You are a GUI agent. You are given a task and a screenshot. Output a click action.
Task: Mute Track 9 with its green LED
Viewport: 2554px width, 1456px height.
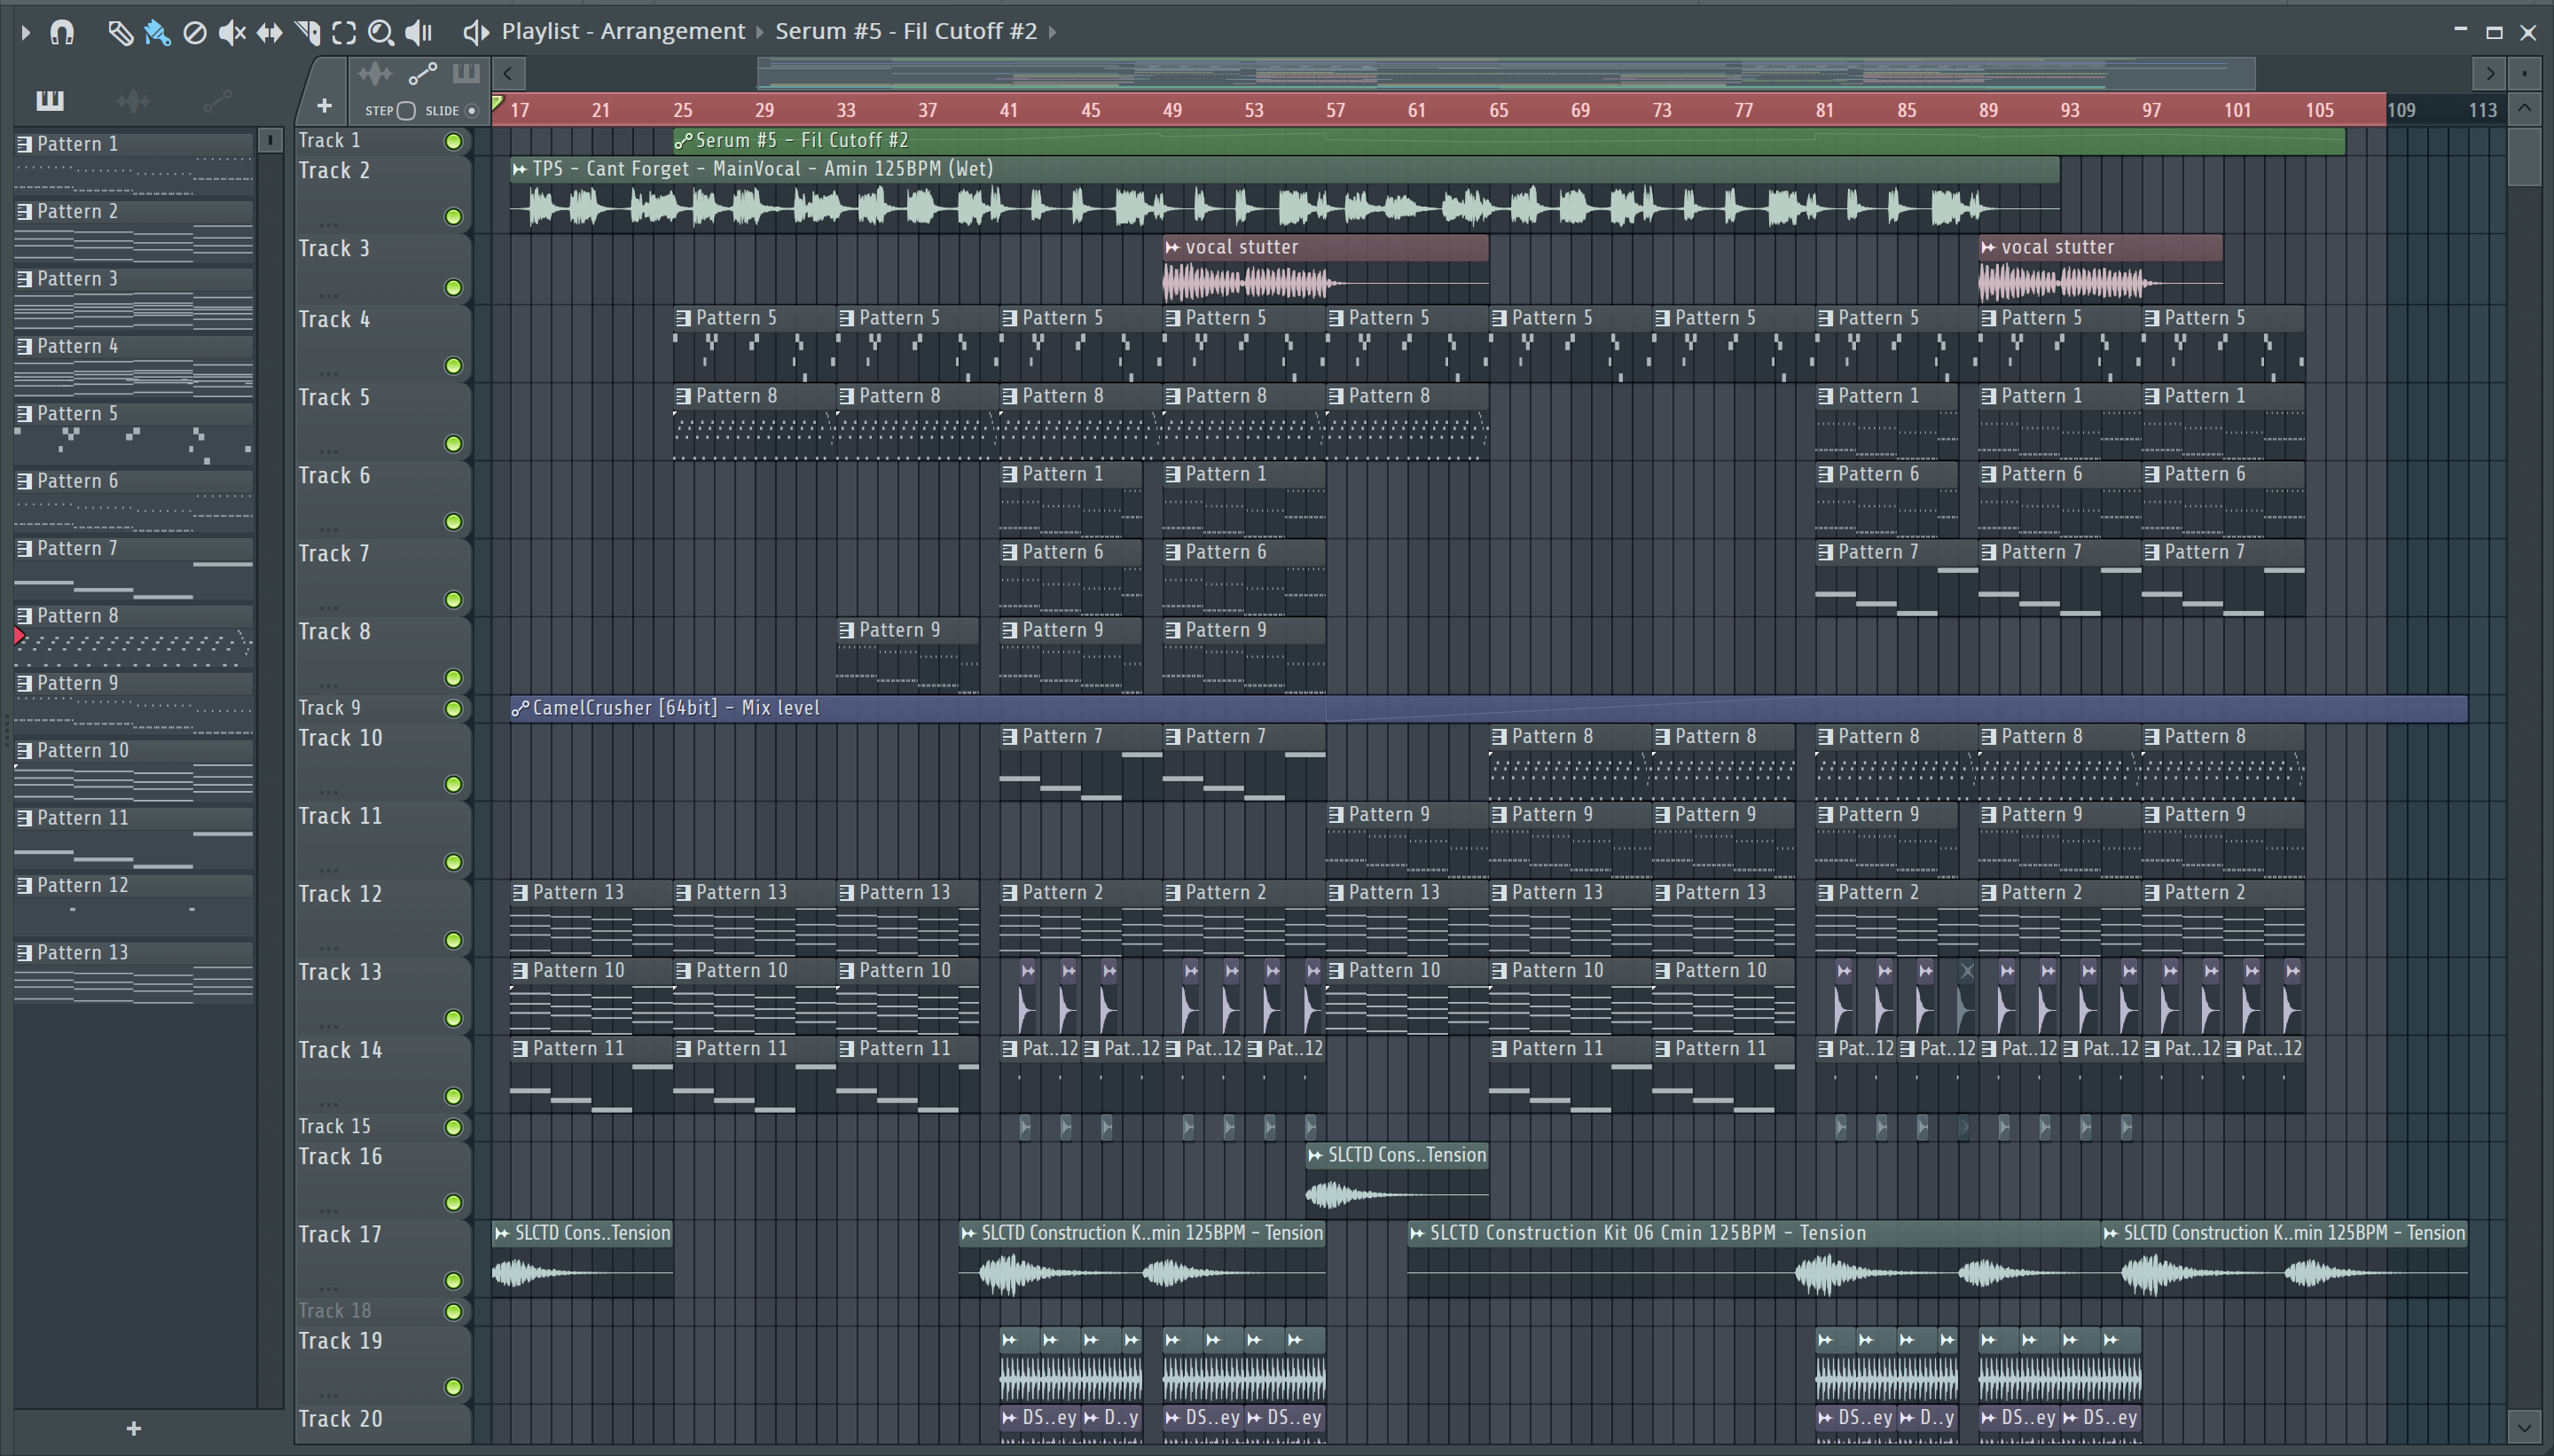[453, 708]
